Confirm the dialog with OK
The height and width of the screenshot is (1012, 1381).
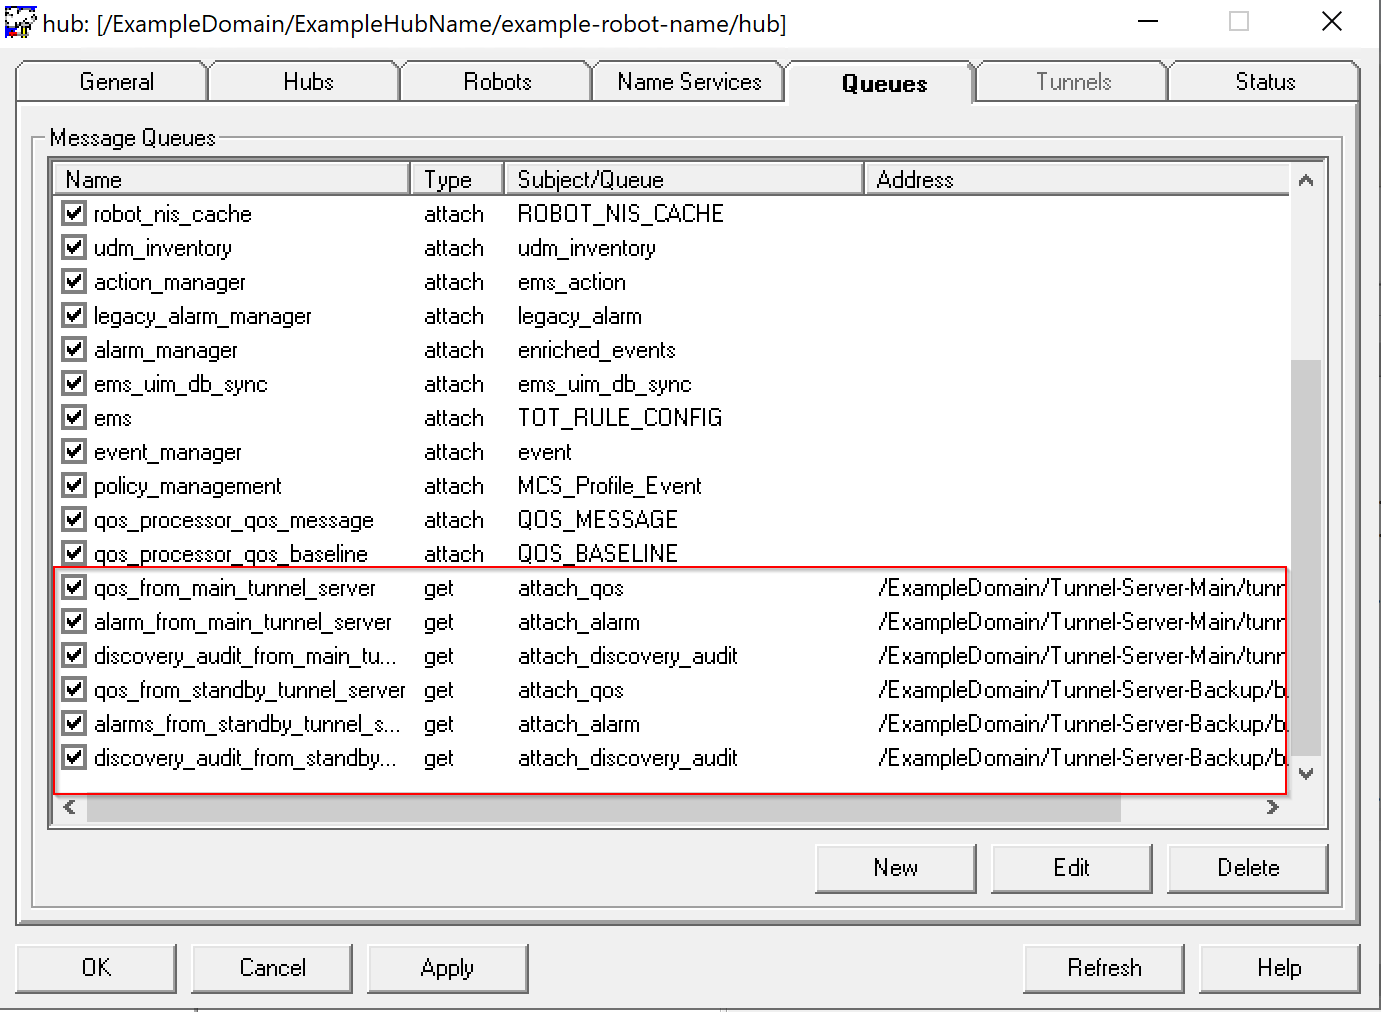96,968
